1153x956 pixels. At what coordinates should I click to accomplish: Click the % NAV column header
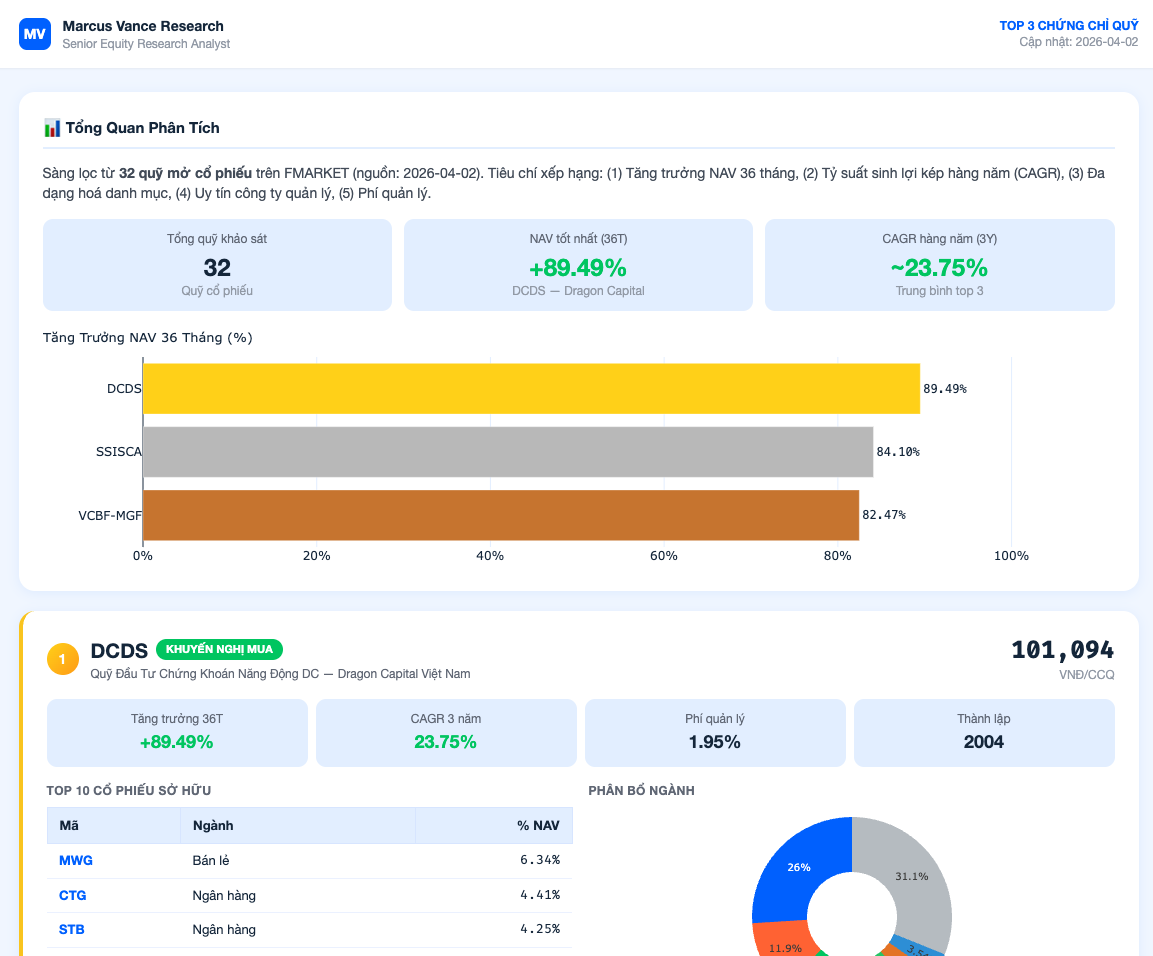pyautogui.click(x=538, y=825)
